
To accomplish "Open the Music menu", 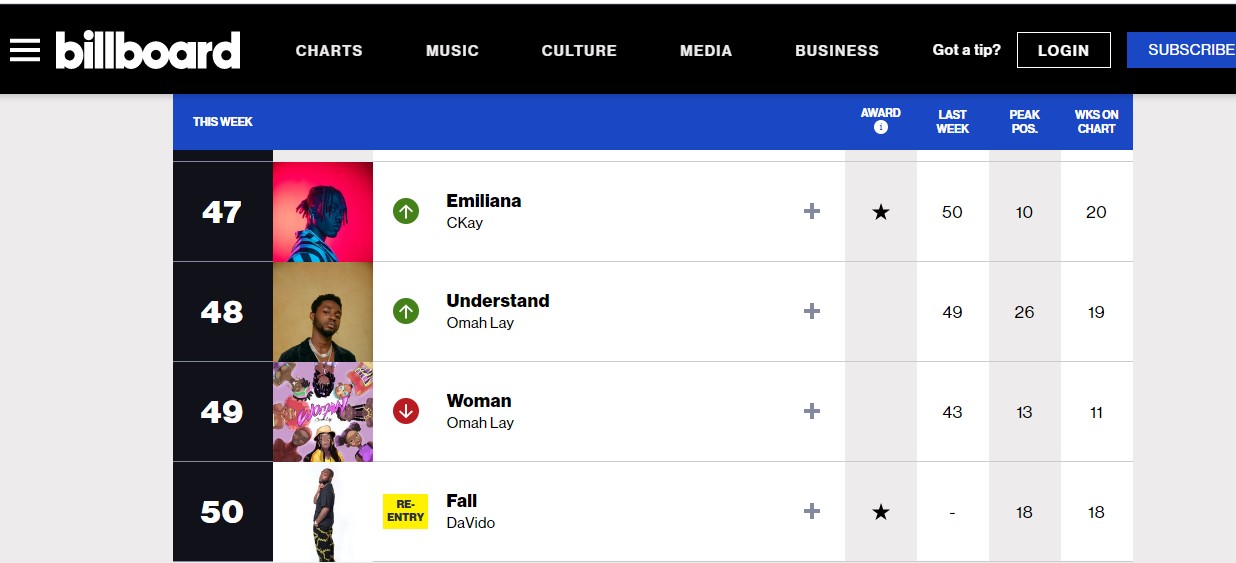I will pos(452,50).
